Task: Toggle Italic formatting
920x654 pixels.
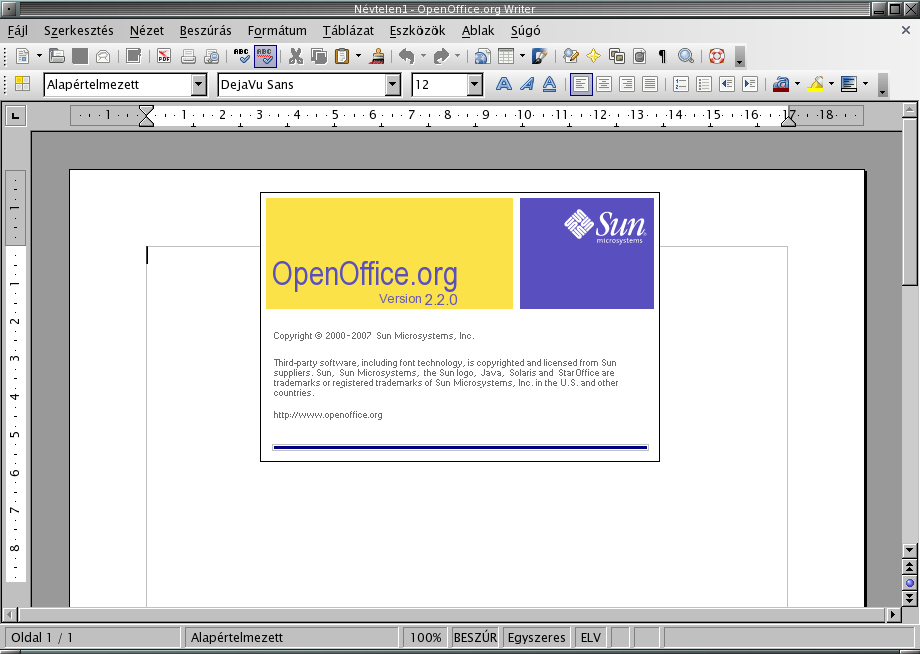Action: pos(526,84)
